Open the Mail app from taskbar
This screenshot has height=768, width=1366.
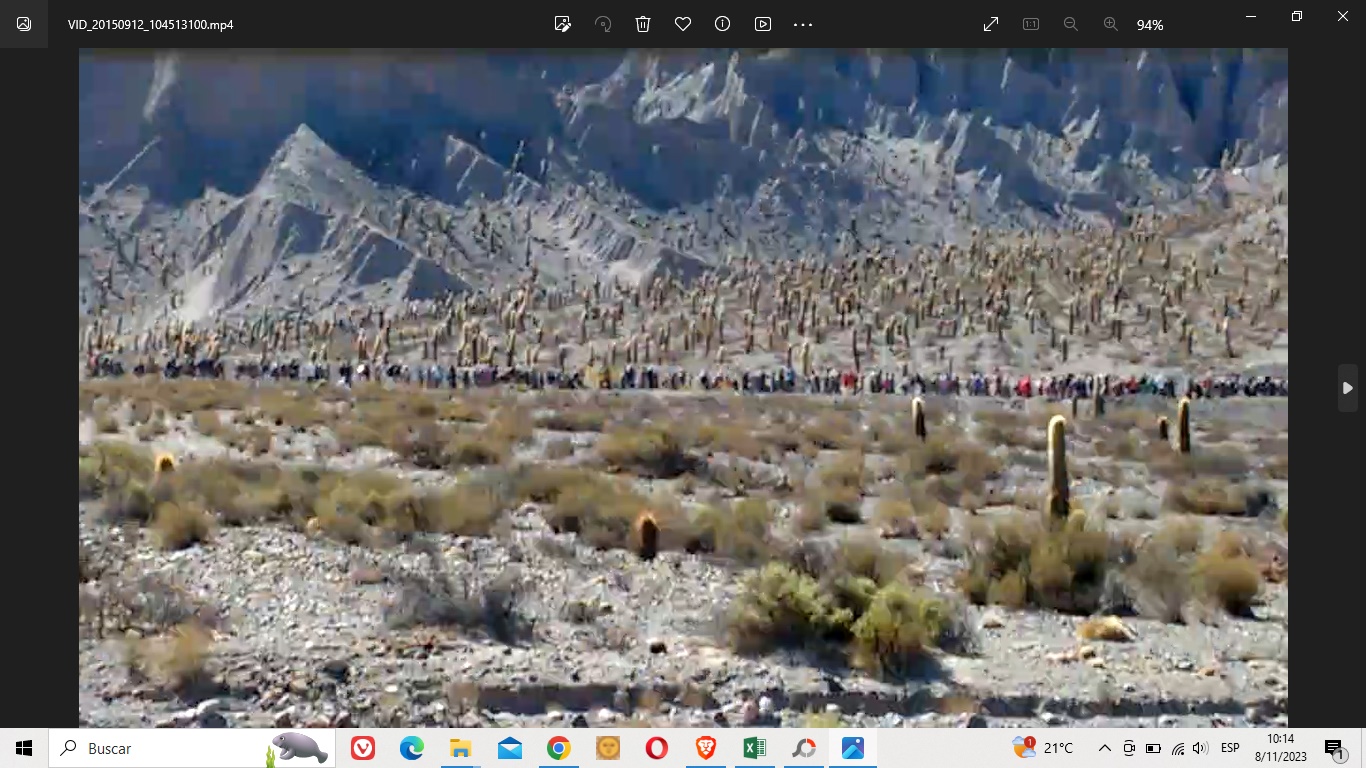[510, 748]
